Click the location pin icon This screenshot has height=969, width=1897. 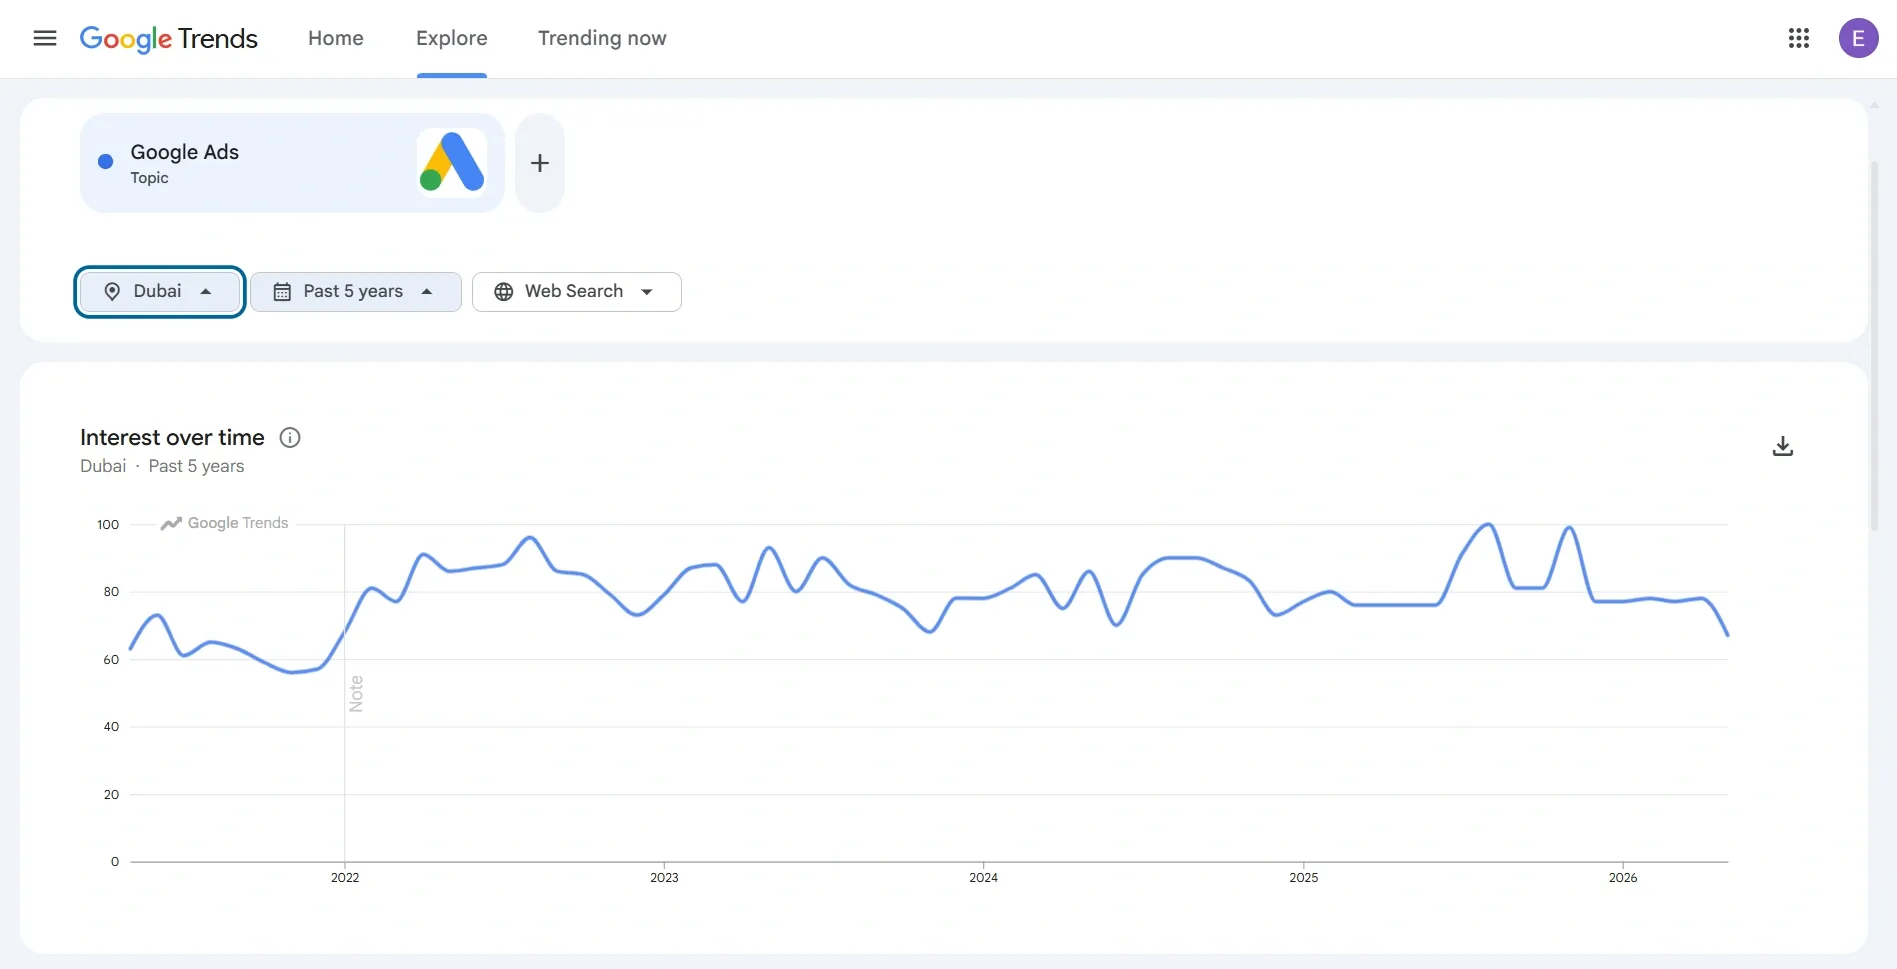pyautogui.click(x=113, y=291)
